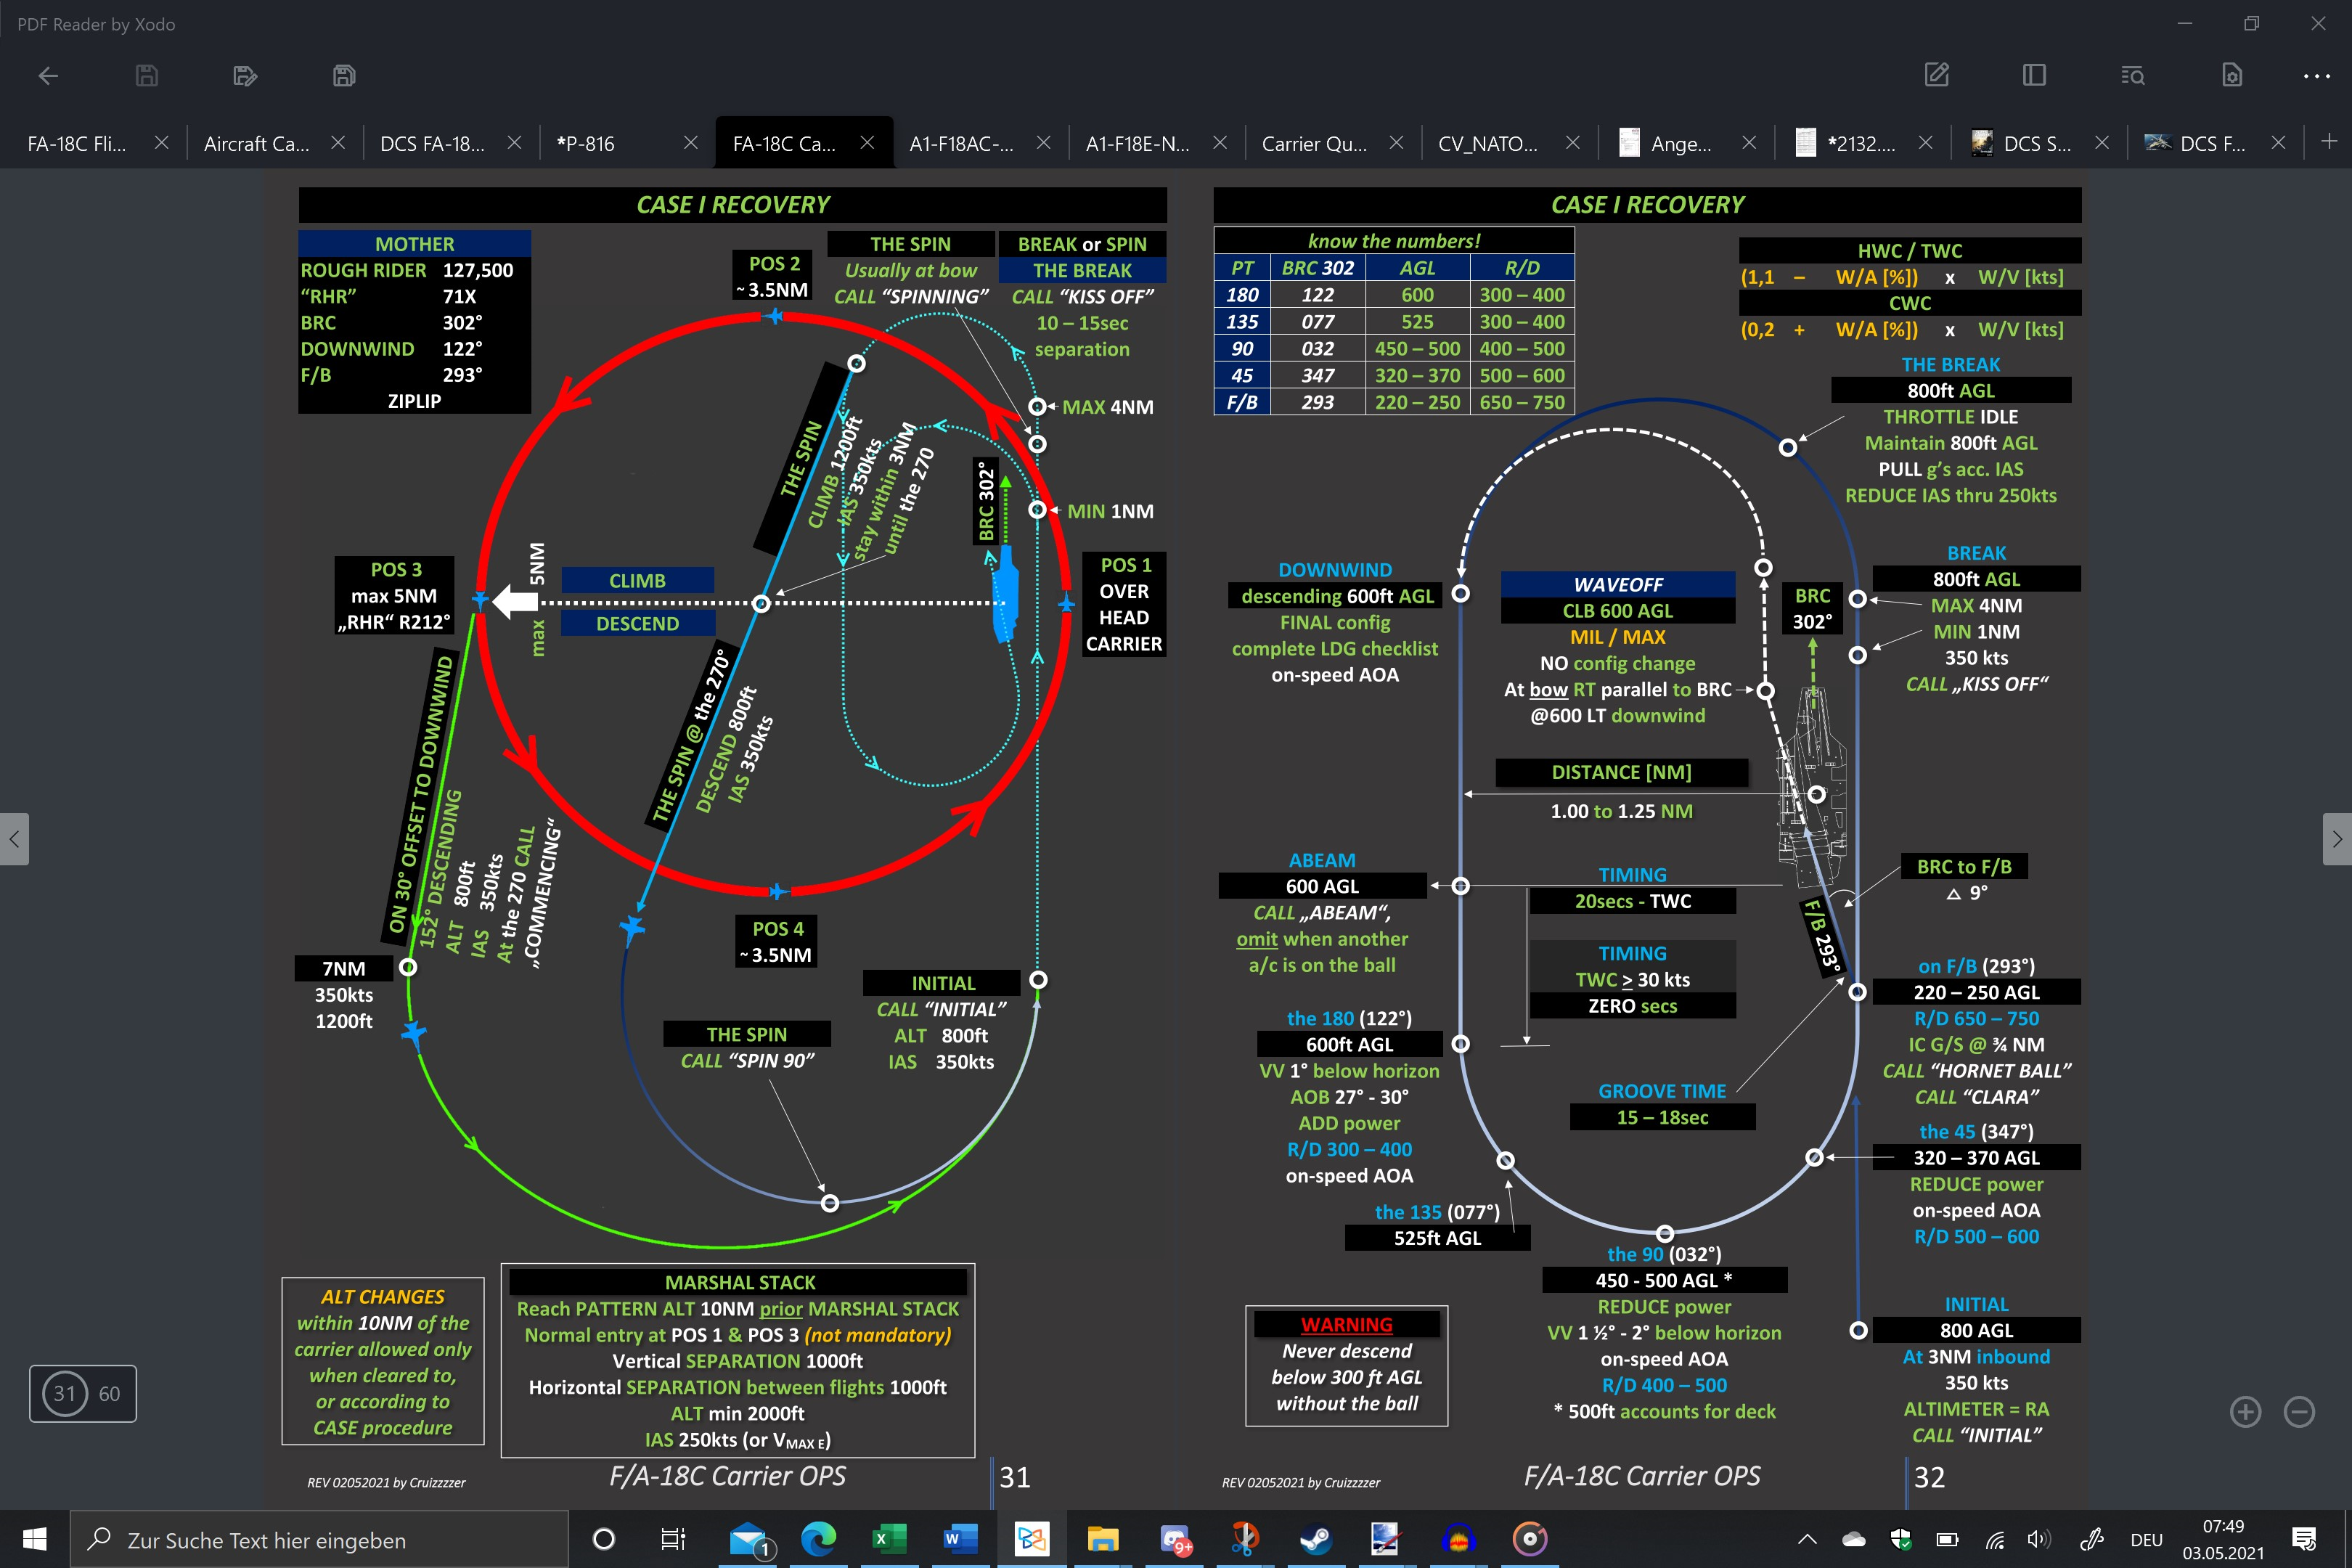Switch to the Carrier Qu... tab
The height and width of the screenshot is (1568, 2352).
click(x=1314, y=144)
